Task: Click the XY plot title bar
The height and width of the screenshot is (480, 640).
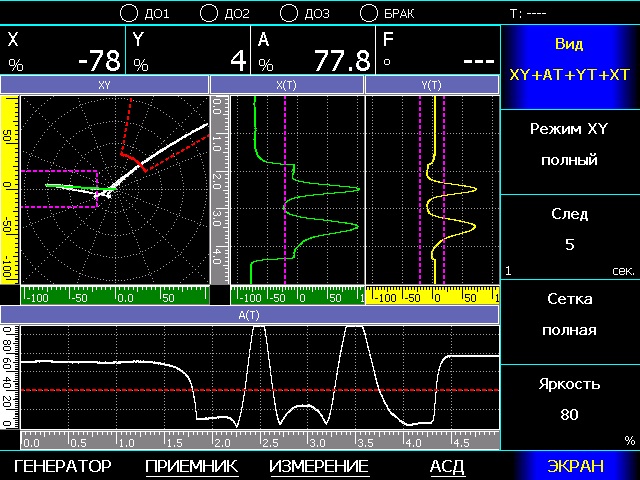Action: 104,86
